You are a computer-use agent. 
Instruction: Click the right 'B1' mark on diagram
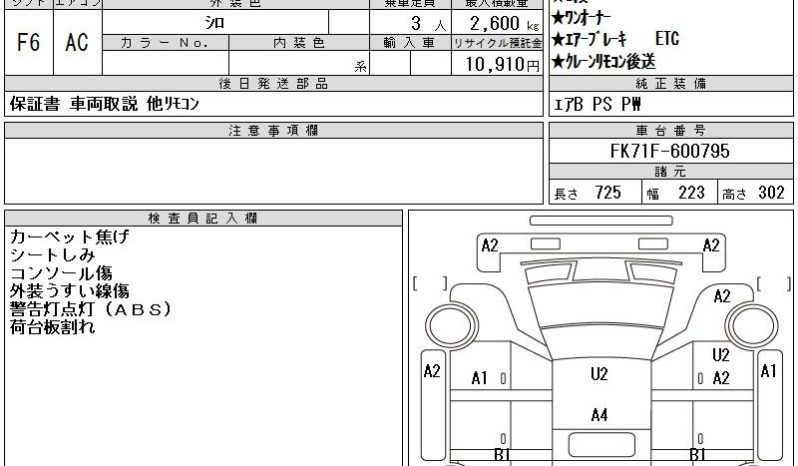(x=697, y=454)
